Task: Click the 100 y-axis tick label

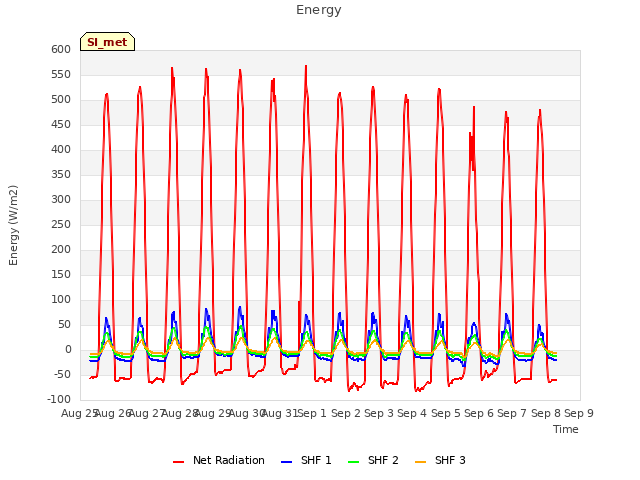Action: [x=61, y=300]
